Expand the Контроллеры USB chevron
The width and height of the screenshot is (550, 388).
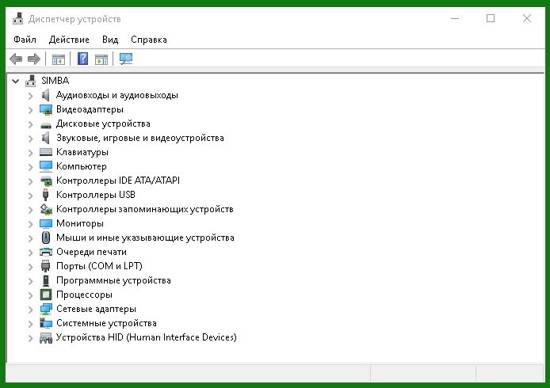(x=31, y=195)
